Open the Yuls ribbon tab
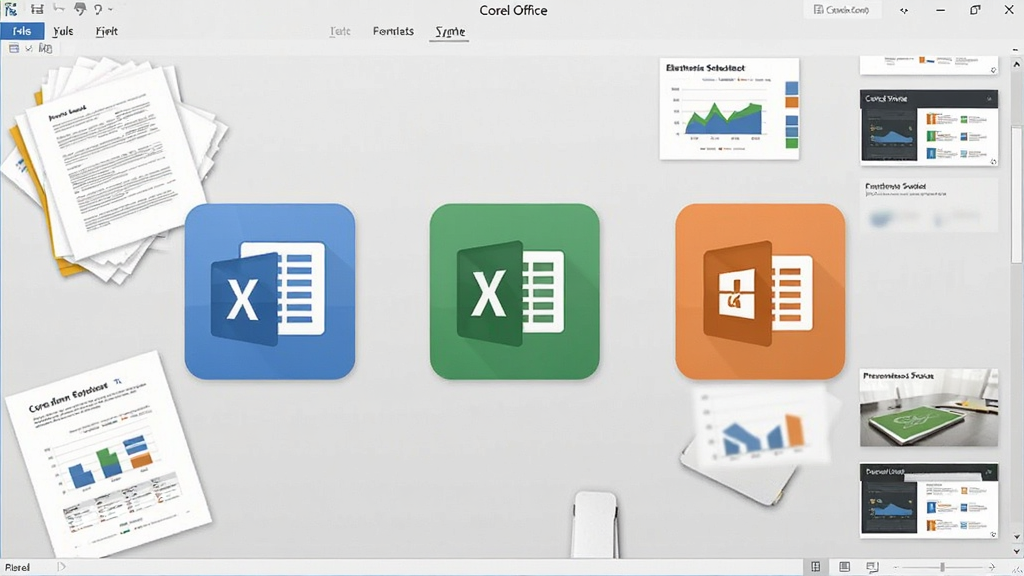The image size is (1024, 576). click(x=63, y=31)
